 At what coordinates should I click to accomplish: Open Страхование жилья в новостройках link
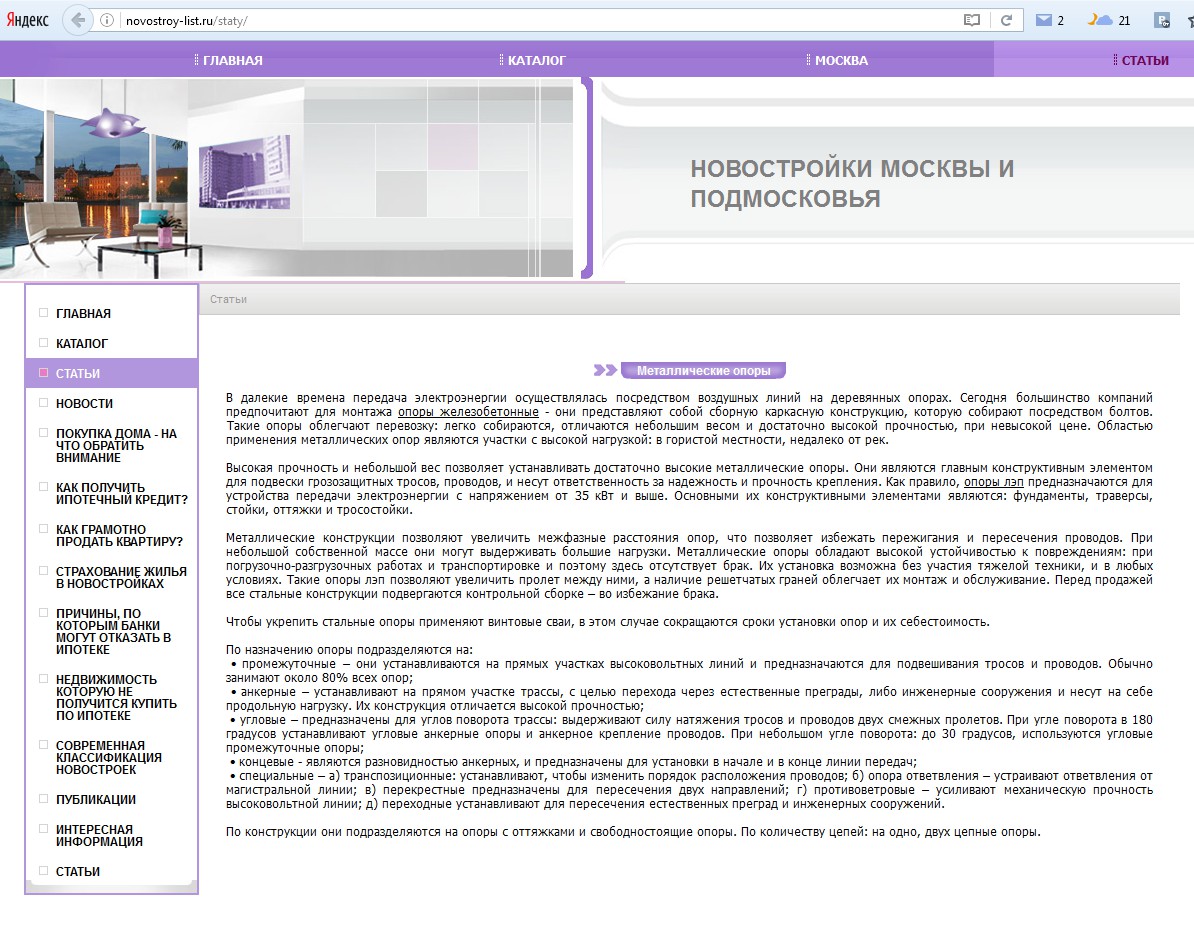click(x=120, y=577)
